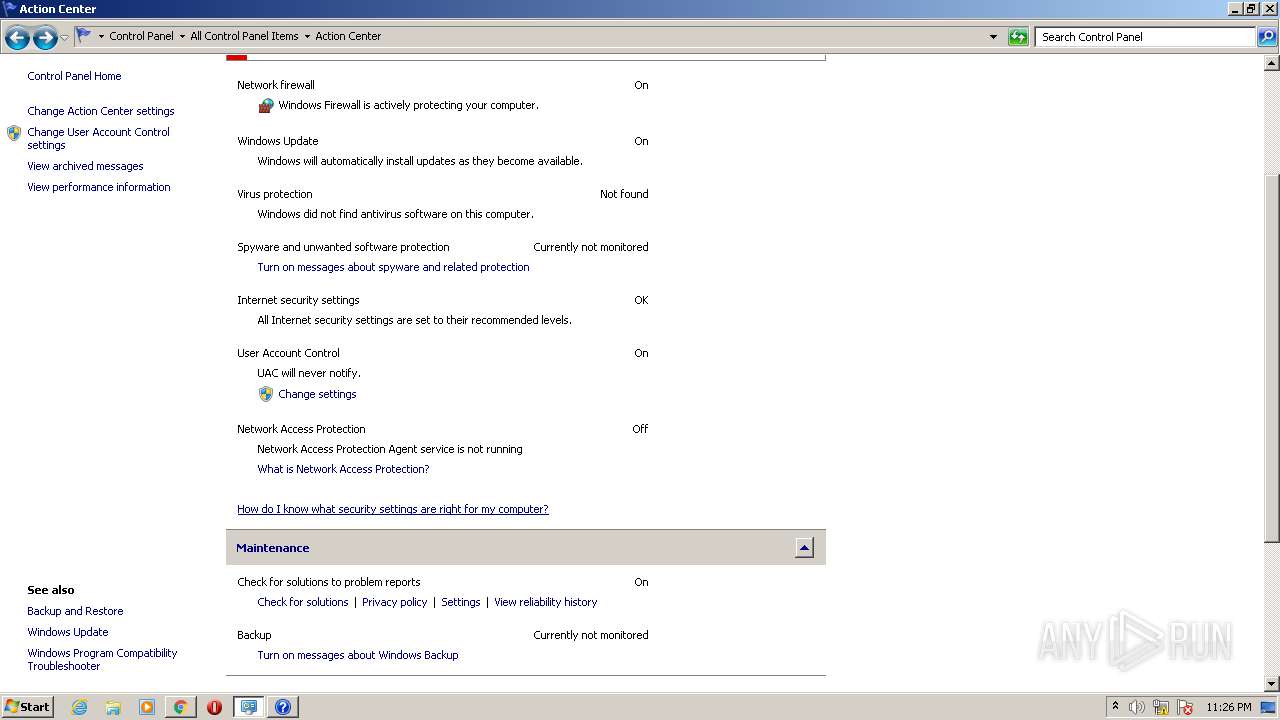Image resolution: width=1280 pixels, height=720 pixels.
Task: Click the volume speaker tray icon
Action: [1137, 707]
